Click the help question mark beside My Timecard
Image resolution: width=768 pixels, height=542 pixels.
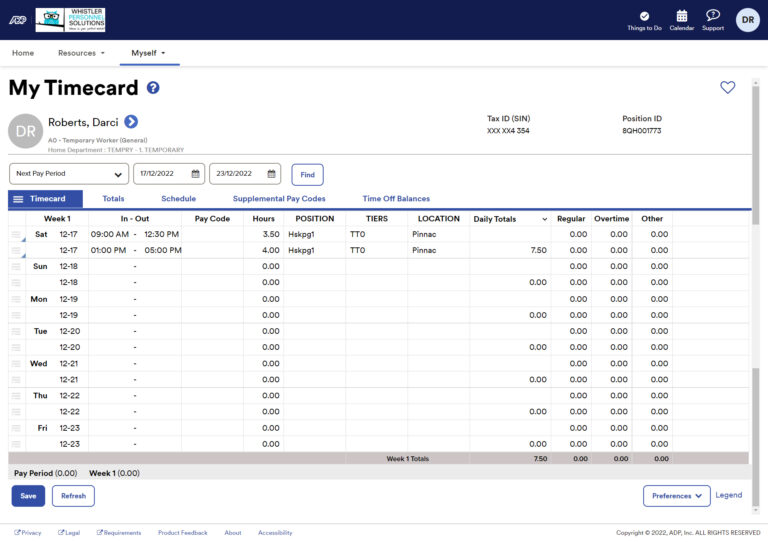[153, 88]
